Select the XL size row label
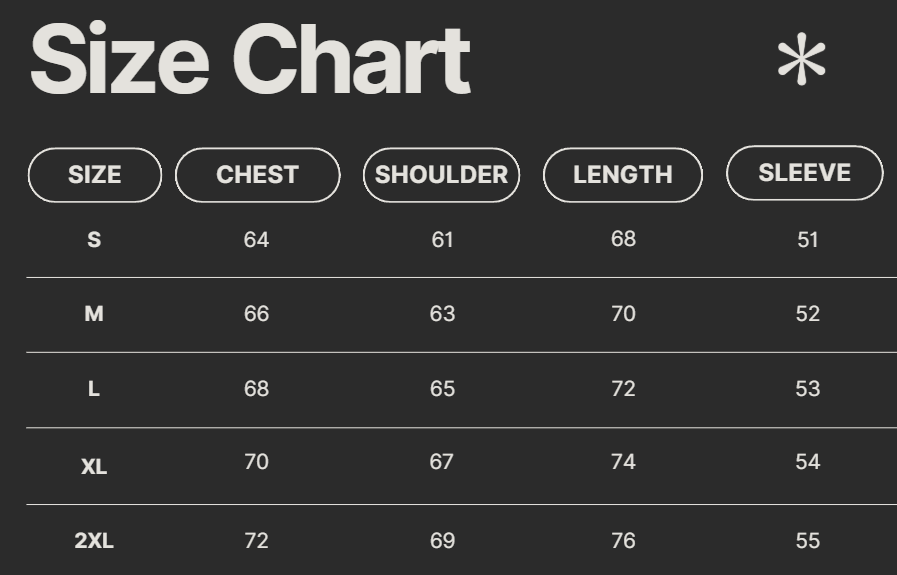This screenshot has width=897, height=575. (x=94, y=466)
